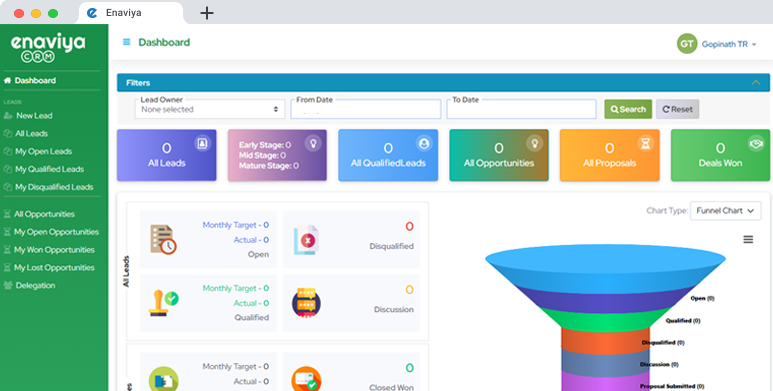Click the green Search button
Viewport: 773px width, 391px height.
pyautogui.click(x=628, y=109)
